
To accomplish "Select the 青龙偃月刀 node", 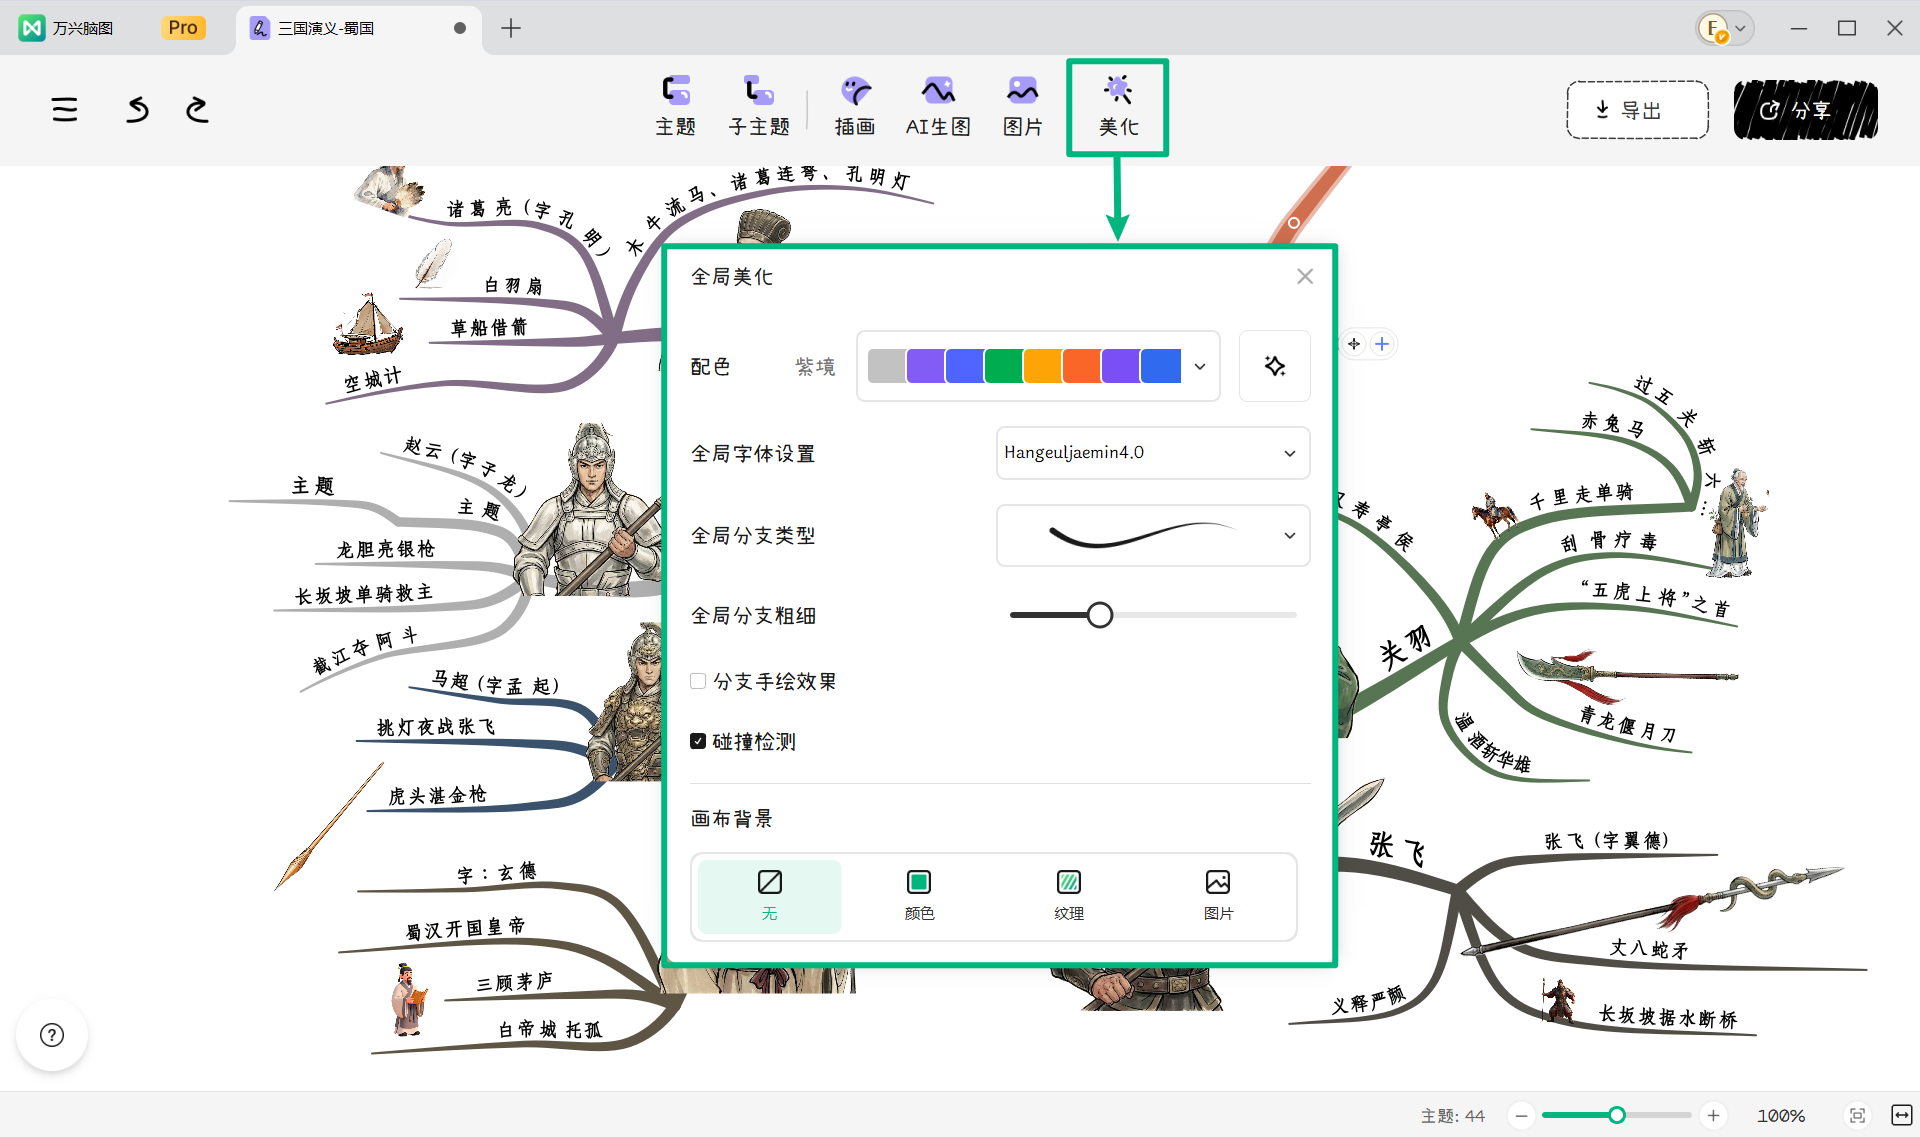I will [x=1628, y=723].
